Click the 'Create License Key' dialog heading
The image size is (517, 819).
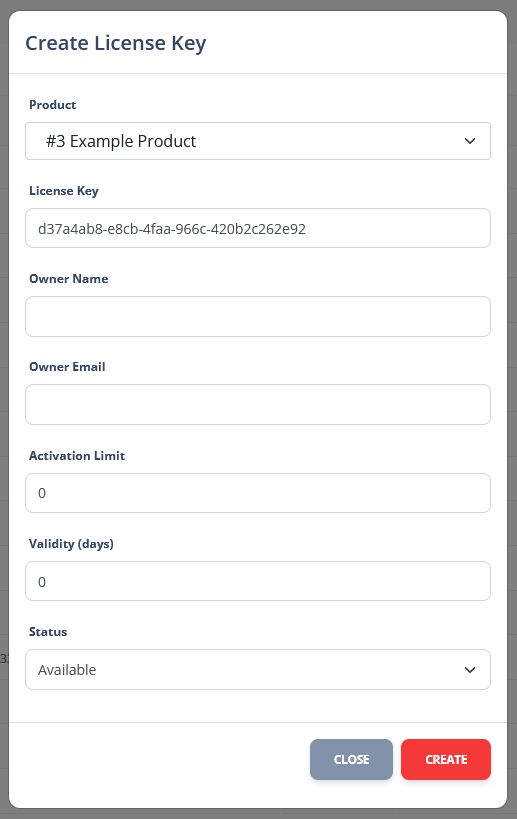[116, 43]
